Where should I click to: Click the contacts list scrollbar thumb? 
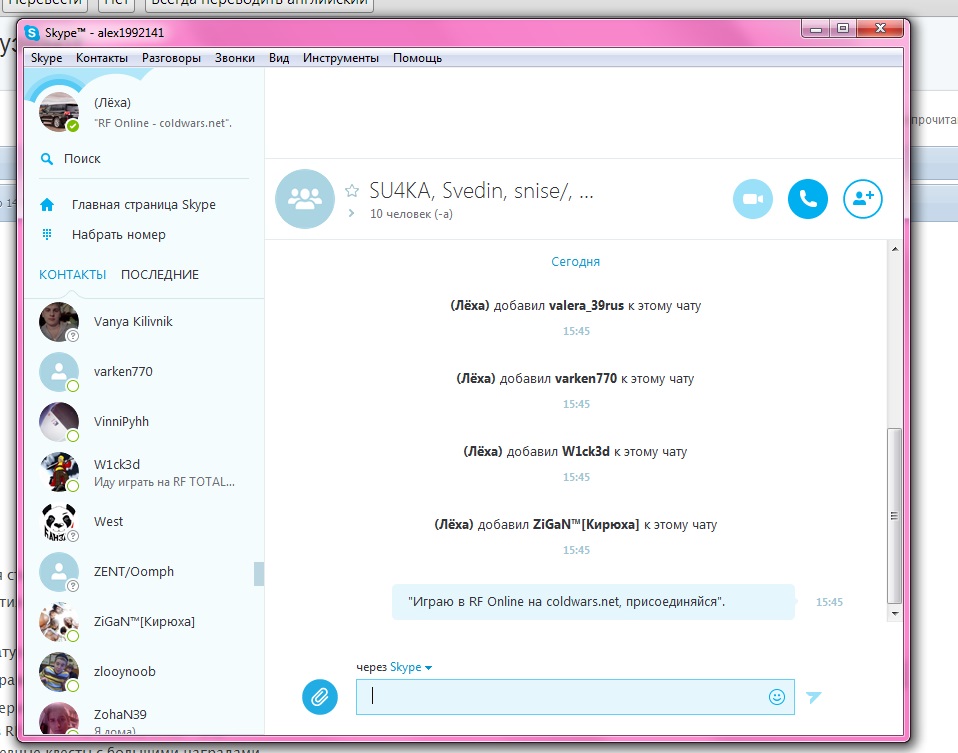coord(259,574)
